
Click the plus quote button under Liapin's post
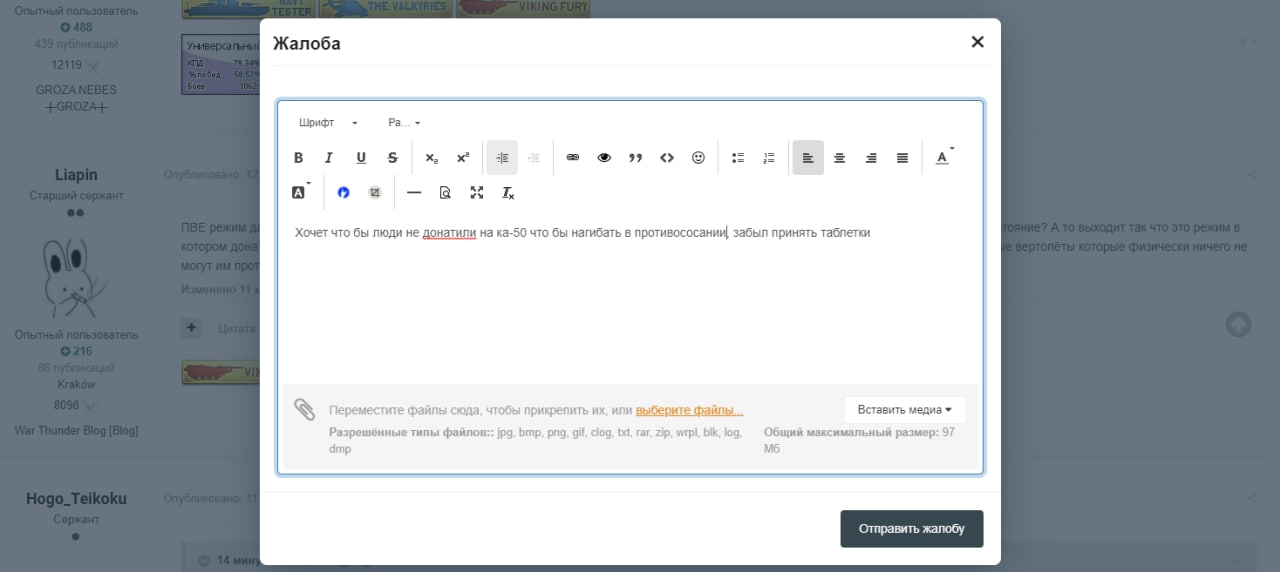coord(192,327)
